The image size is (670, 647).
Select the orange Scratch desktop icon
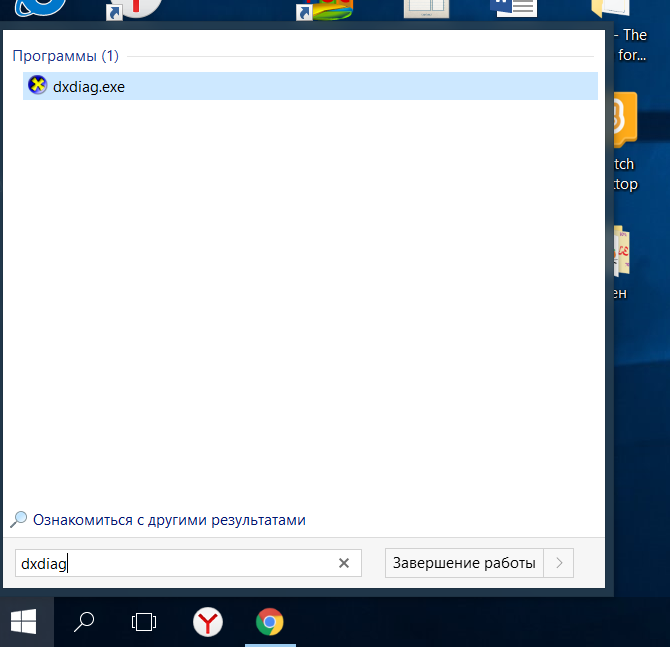(x=625, y=120)
